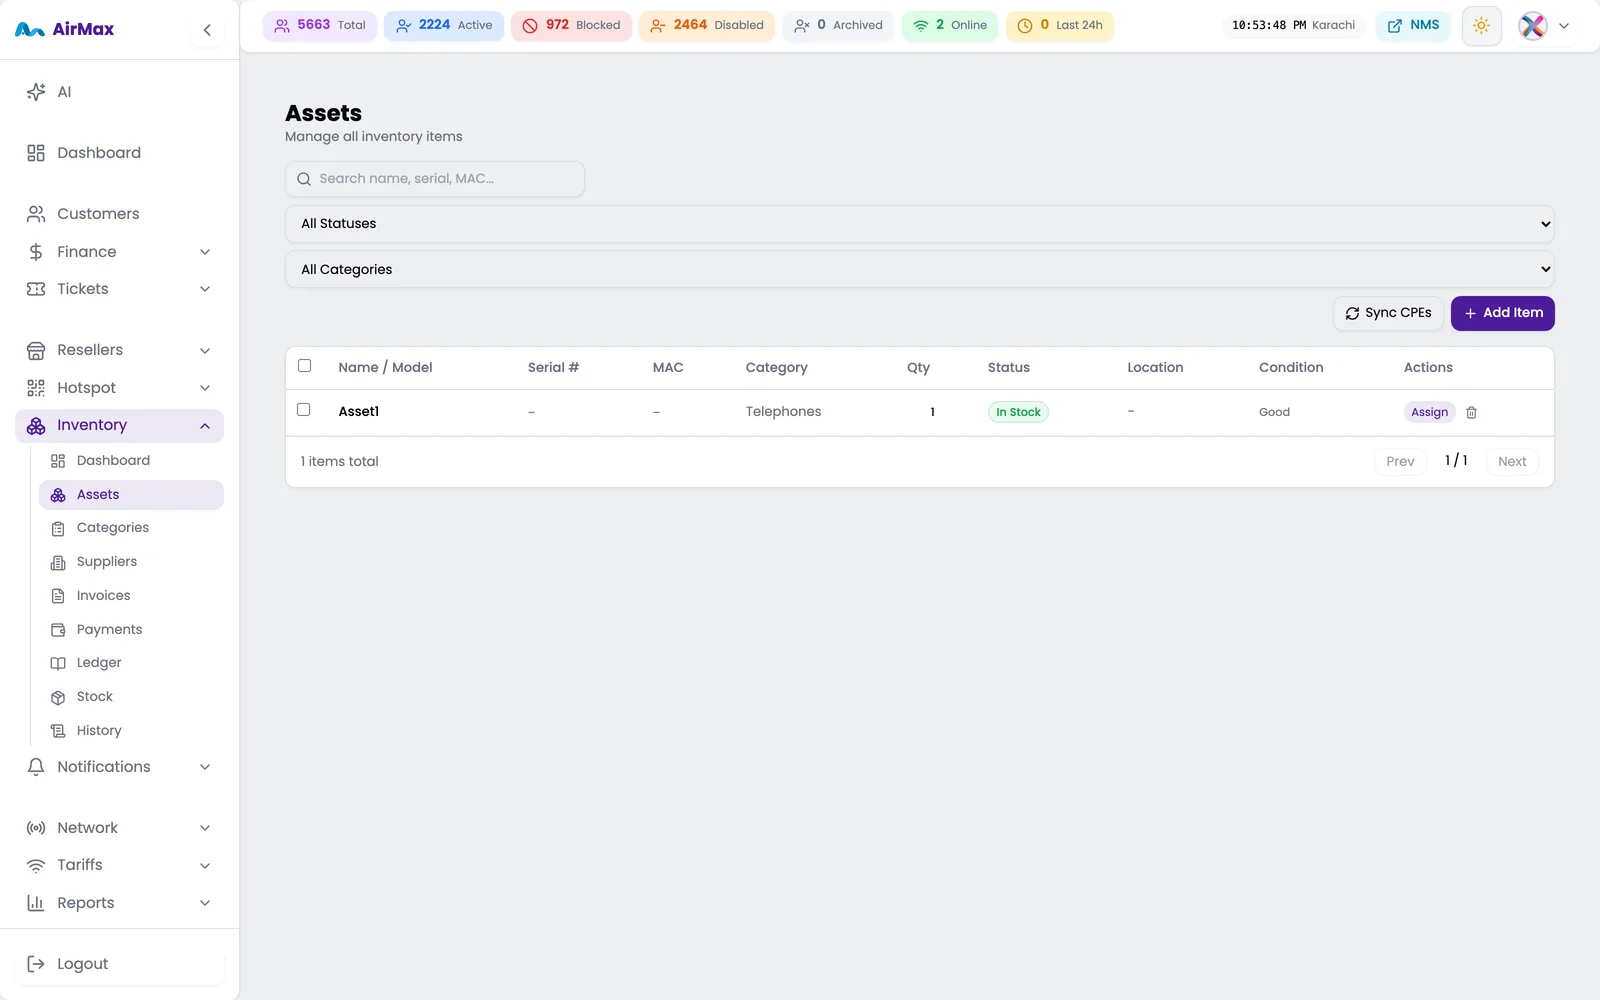Click the 0 Last 24h stat badge

[x=1060, y=25]
